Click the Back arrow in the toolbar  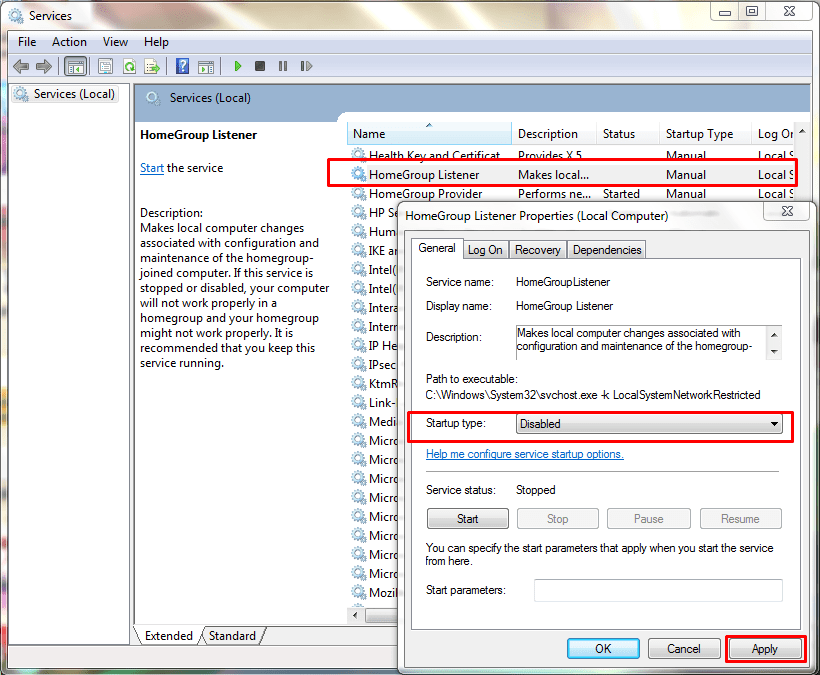21,66
